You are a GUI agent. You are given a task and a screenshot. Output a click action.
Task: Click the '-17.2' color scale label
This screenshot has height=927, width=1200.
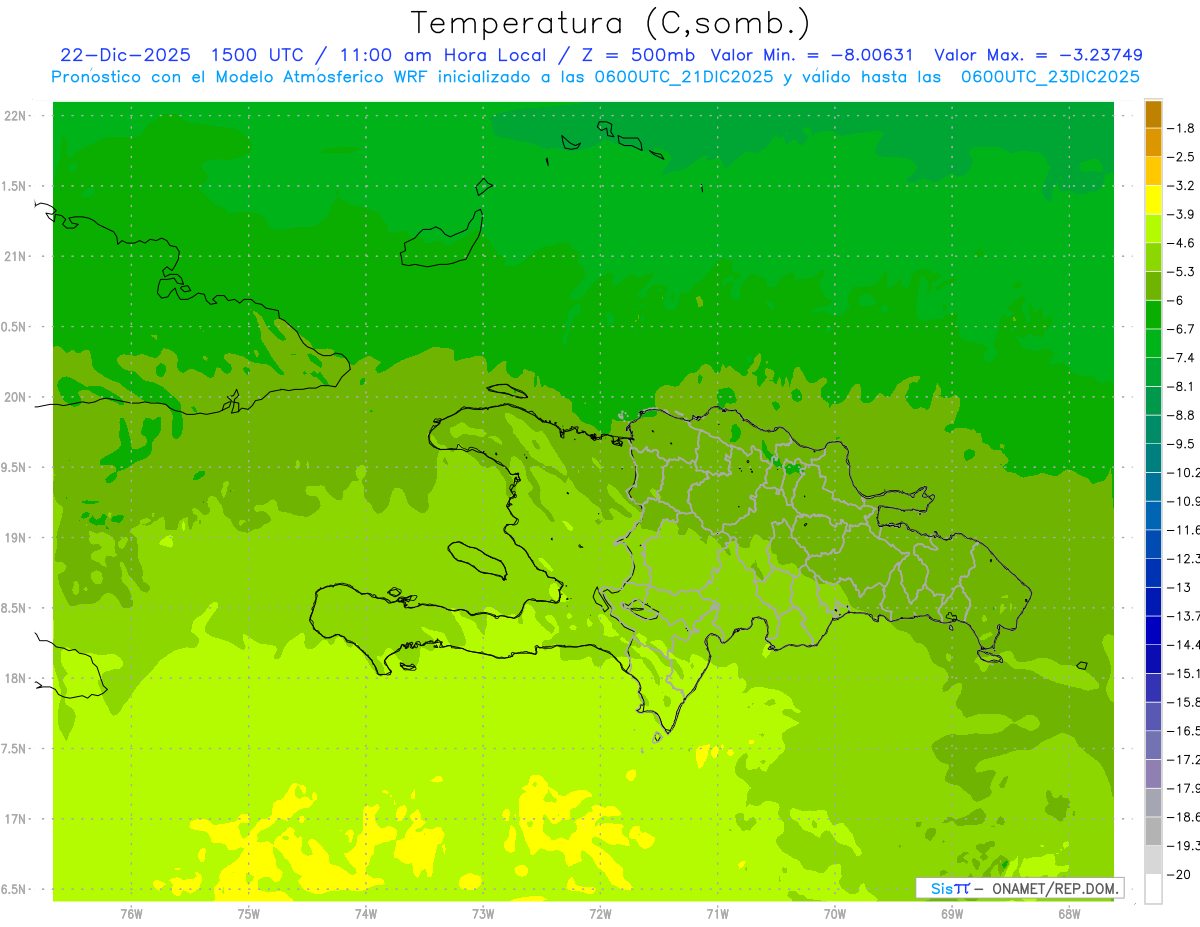(1183, 760)
